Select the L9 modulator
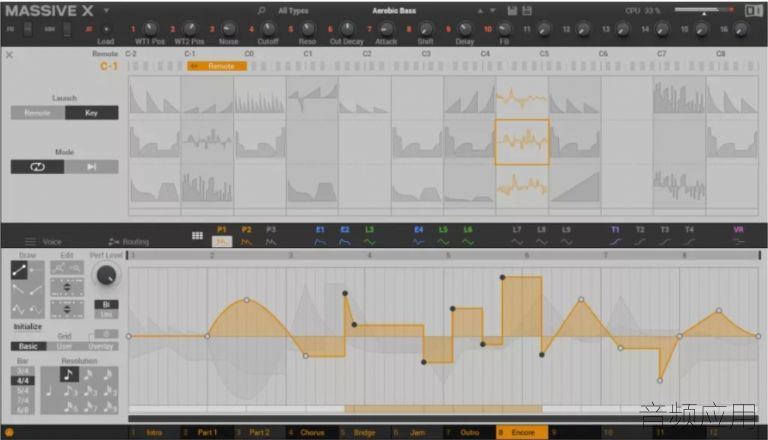Screen dimensions: 768x440 coord(566,236)
